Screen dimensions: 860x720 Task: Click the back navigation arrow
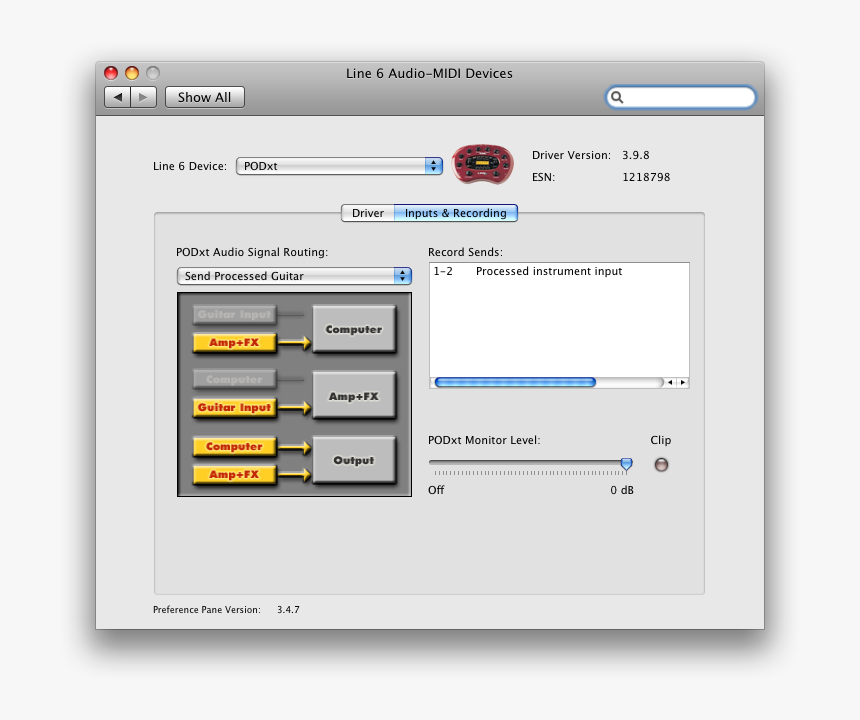(x=117, y=97)
